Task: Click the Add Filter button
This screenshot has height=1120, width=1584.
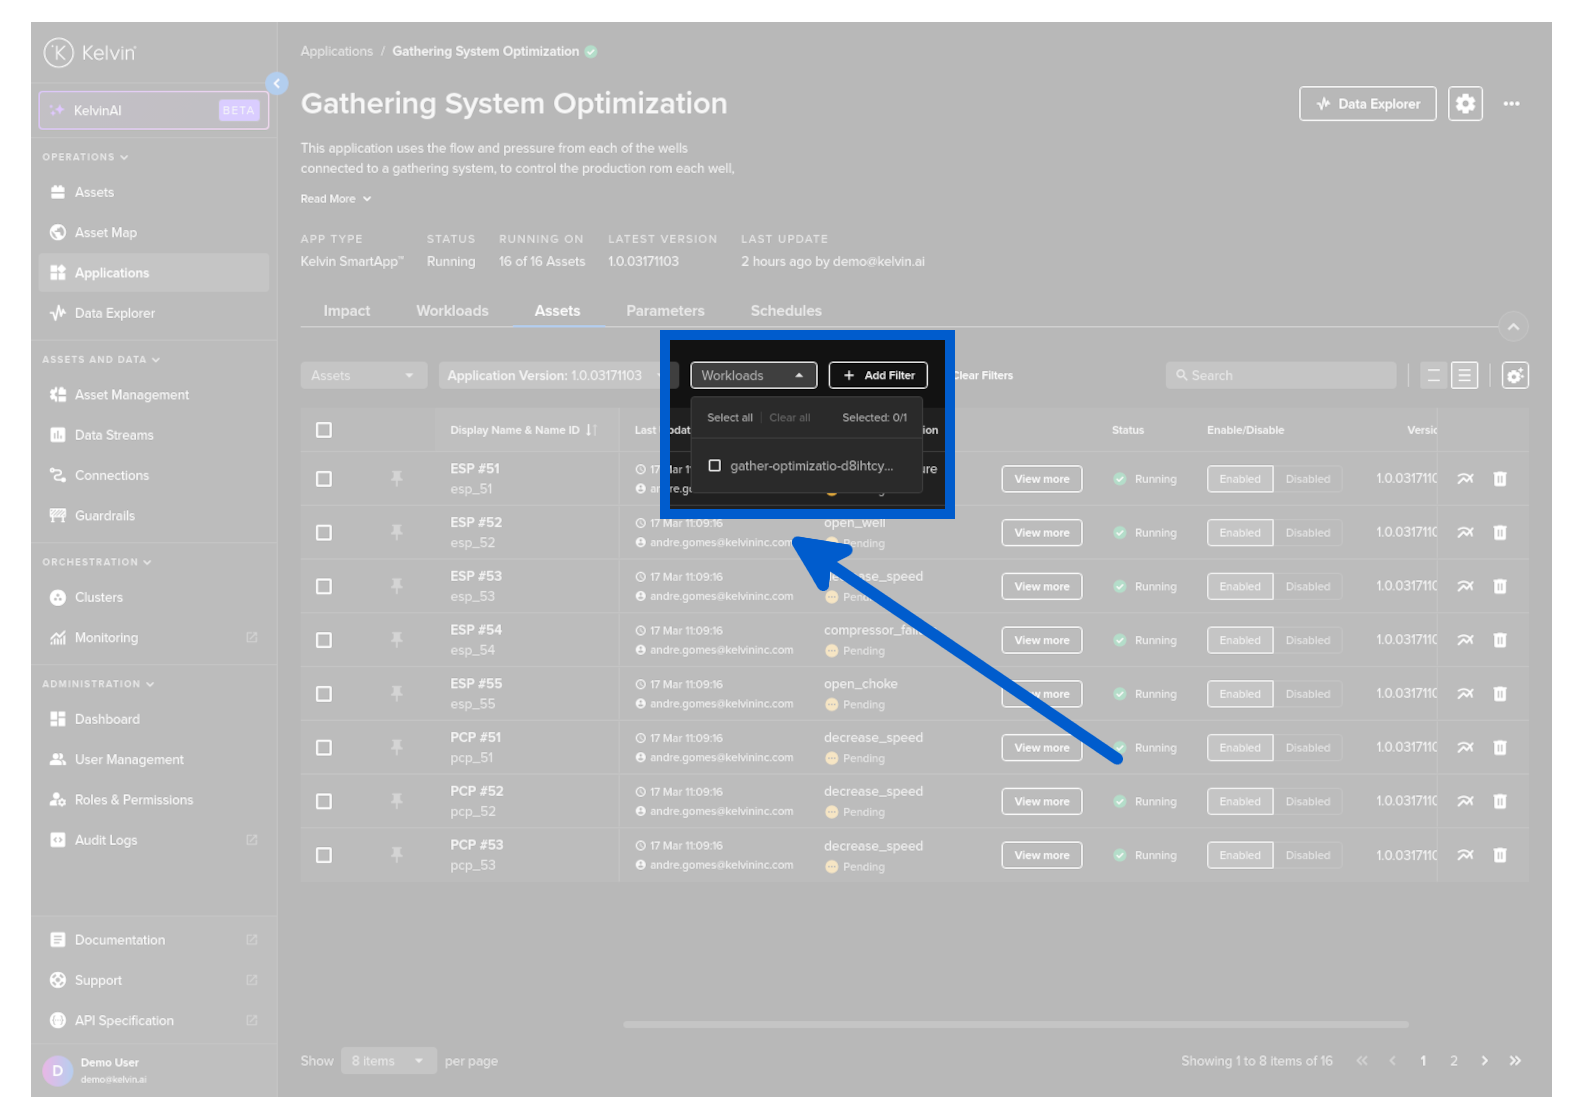Action: 878,376
